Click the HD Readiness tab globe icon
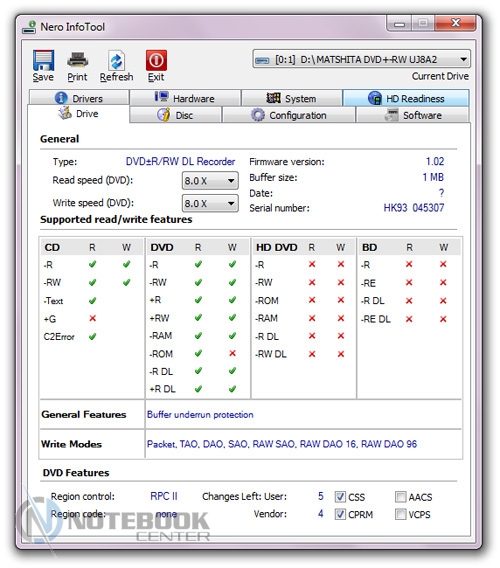The image size is (500, 568). [375, 98]
